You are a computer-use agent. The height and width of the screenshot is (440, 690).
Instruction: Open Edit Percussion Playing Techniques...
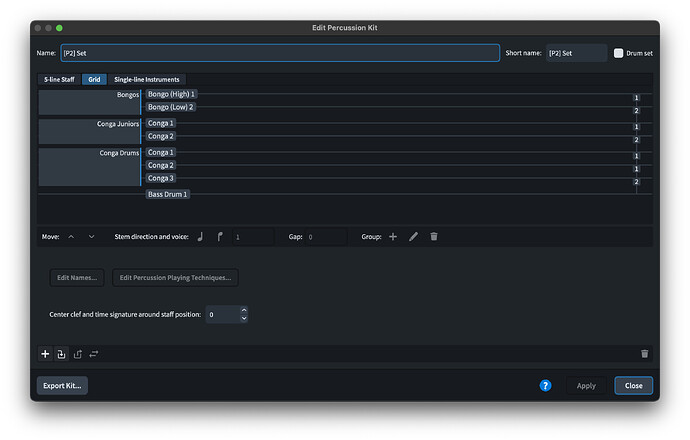pos(175,278)
